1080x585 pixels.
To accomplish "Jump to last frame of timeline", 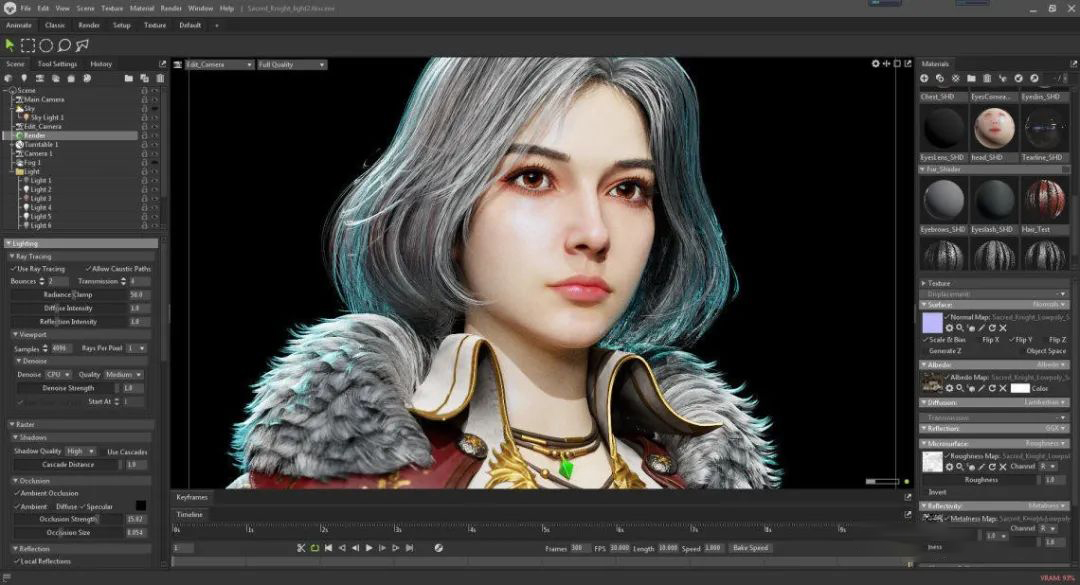I will 410,548.
